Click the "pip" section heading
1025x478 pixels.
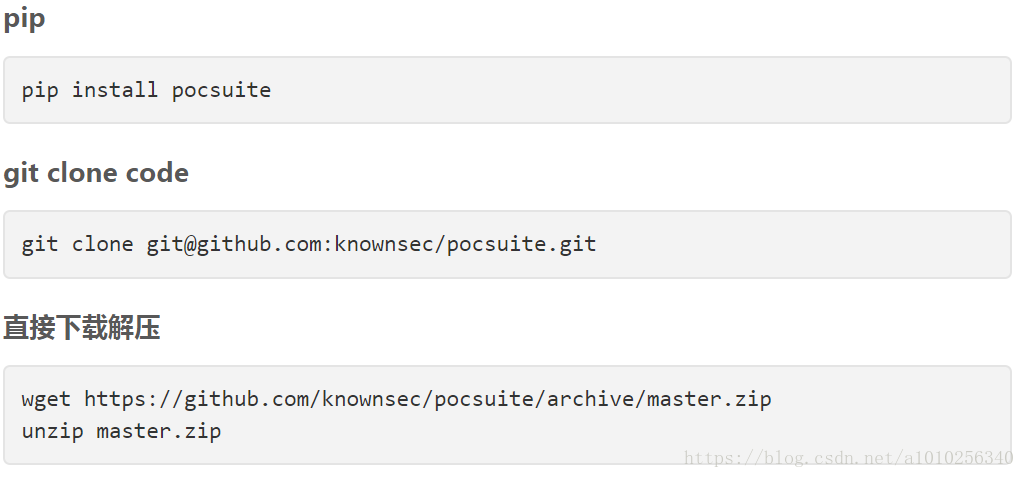pyautogui.click(x=24, y=20)
